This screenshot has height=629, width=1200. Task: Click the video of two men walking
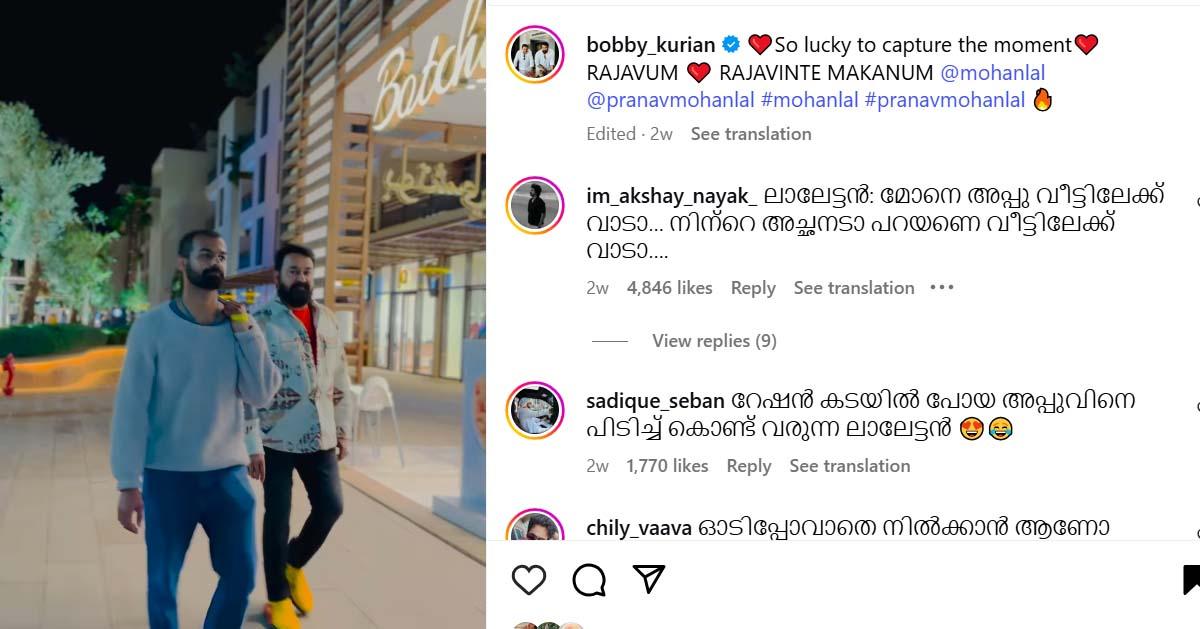pos(243,314)
